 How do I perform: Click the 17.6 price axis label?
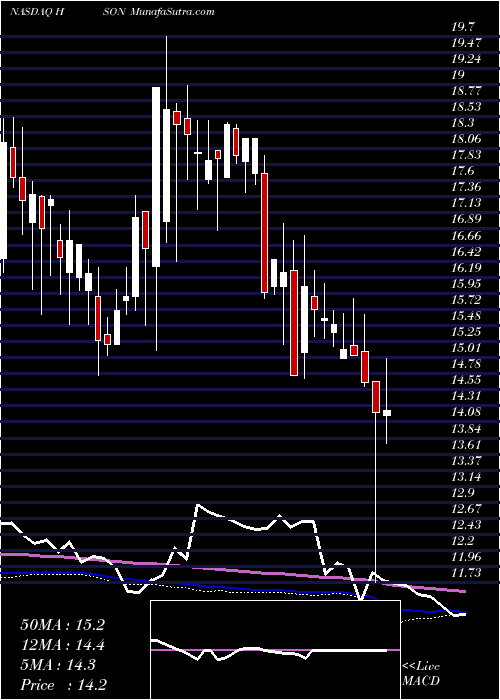coord(462,171)
